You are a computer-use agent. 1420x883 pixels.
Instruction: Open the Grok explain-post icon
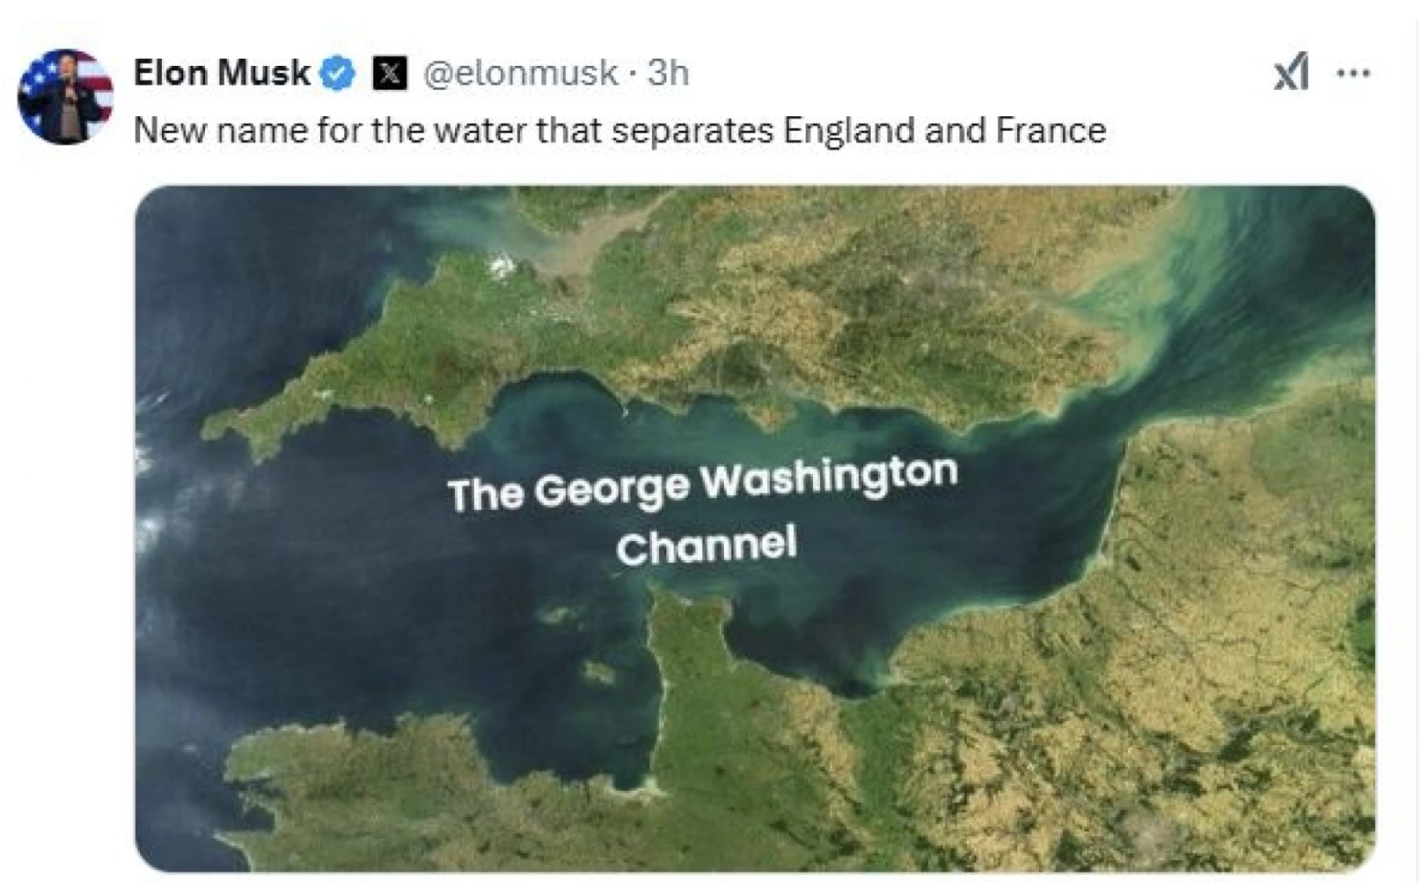pos(1291,72)
